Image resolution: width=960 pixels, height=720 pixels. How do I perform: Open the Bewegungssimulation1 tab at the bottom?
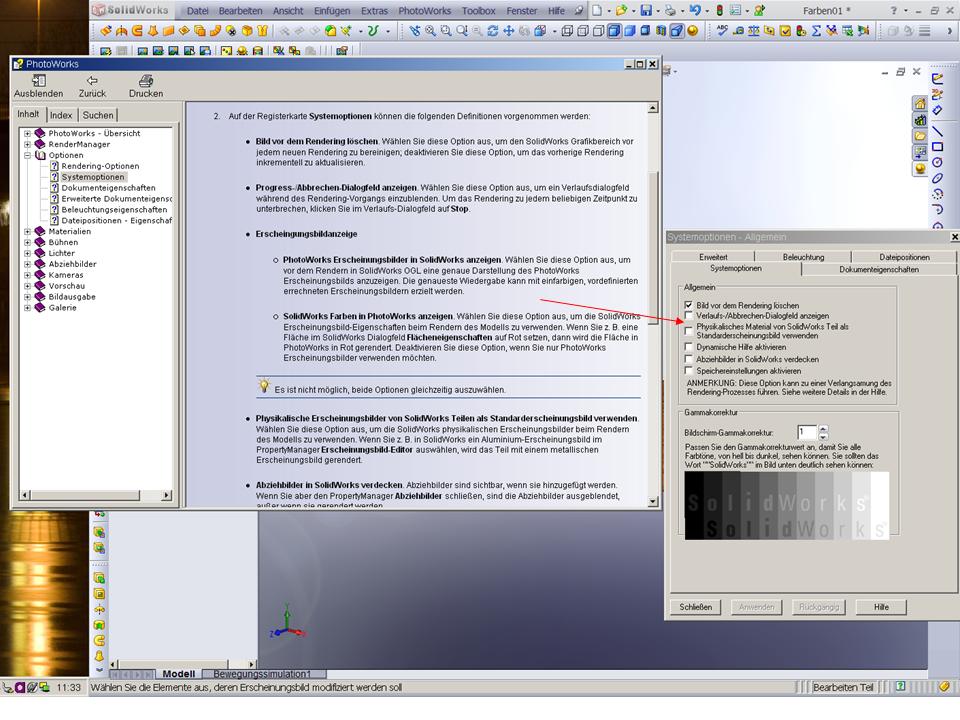262,674
